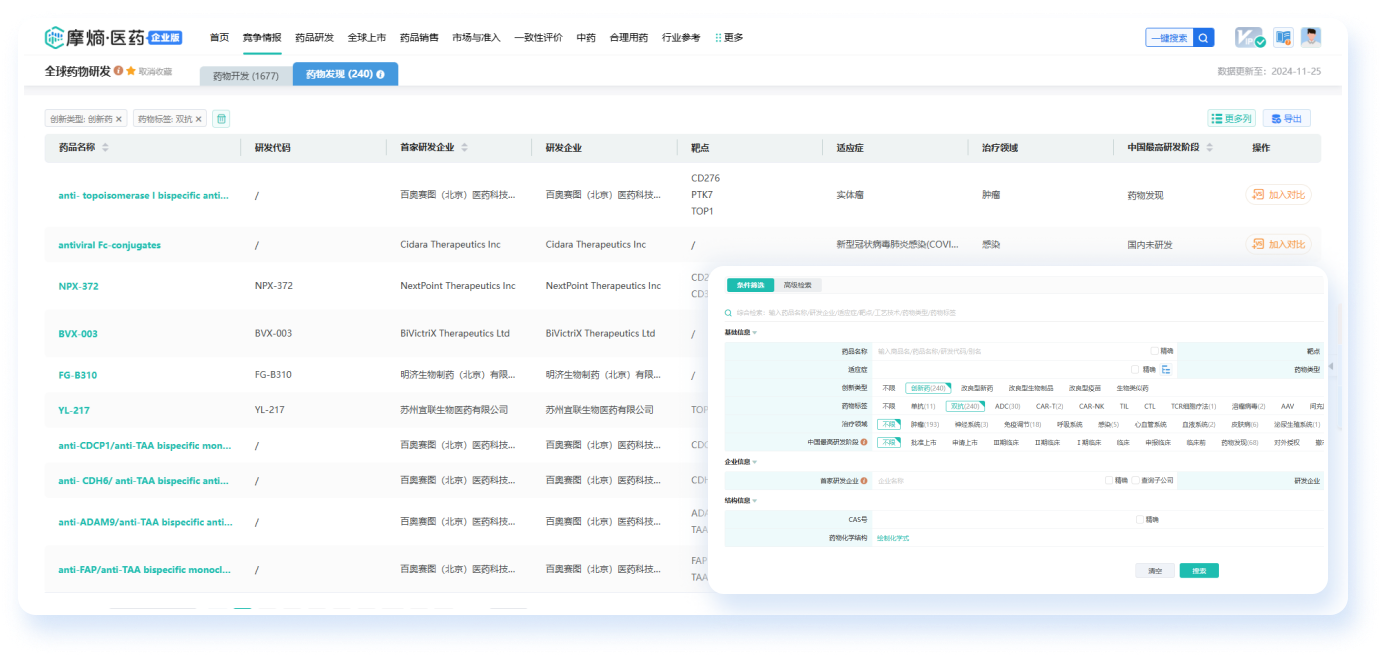Select ADC(30) drug tag option
Image resolution: width=1381 pixels, height=656 pixels.
pyautogui.click(x=1008, y=406)
